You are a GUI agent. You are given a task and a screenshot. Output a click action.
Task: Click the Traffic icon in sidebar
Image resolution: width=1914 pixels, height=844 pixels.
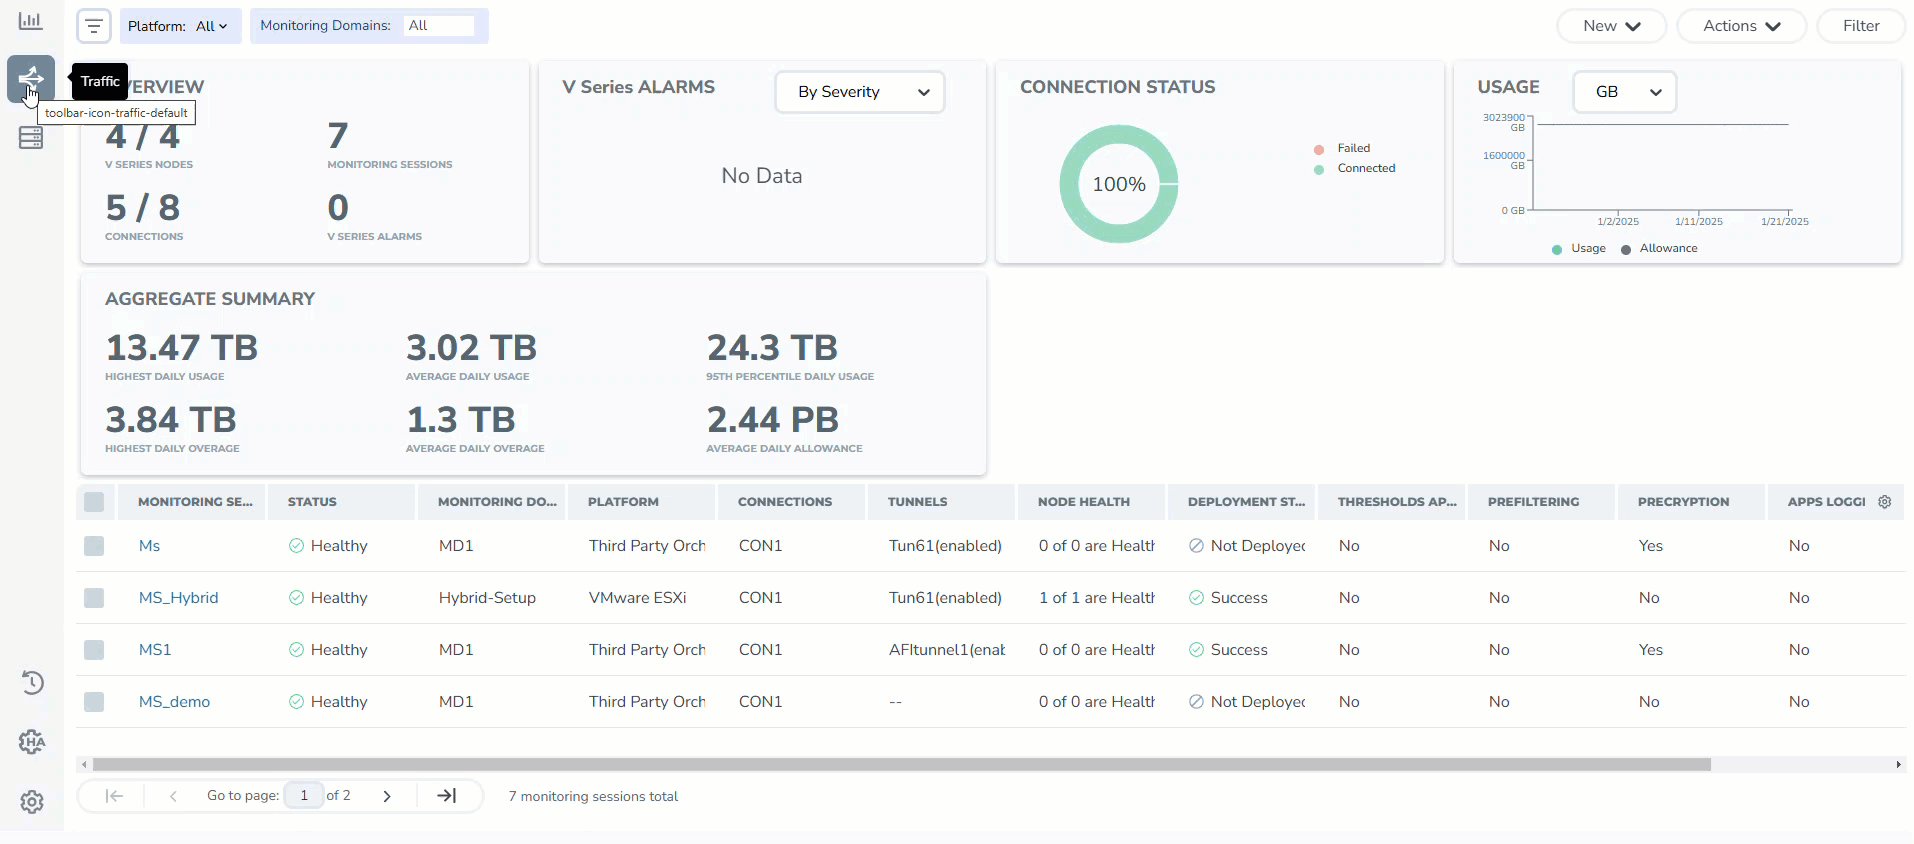[31, 79]
